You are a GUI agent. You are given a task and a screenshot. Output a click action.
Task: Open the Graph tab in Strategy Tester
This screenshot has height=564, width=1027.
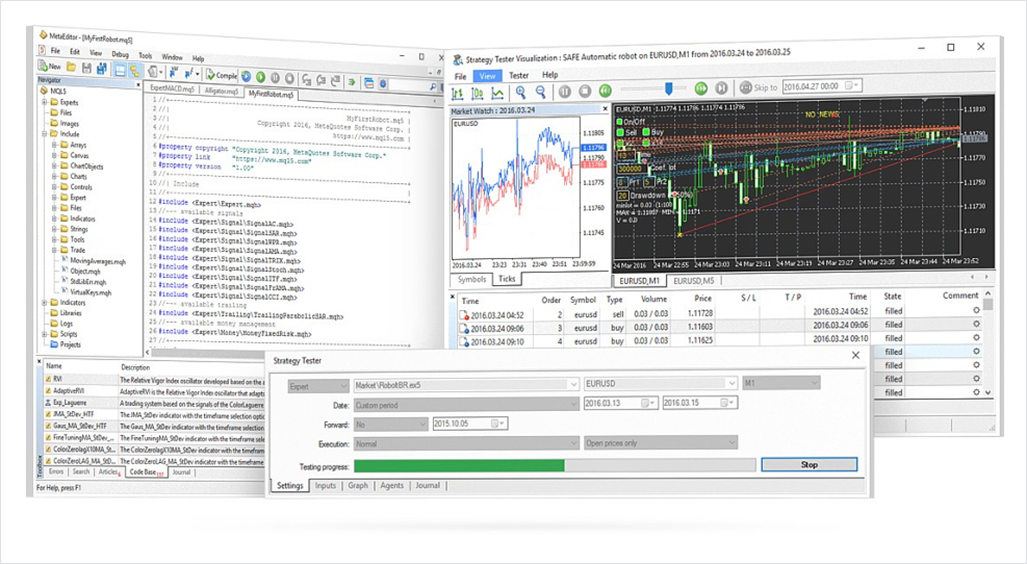pos(358,485)
